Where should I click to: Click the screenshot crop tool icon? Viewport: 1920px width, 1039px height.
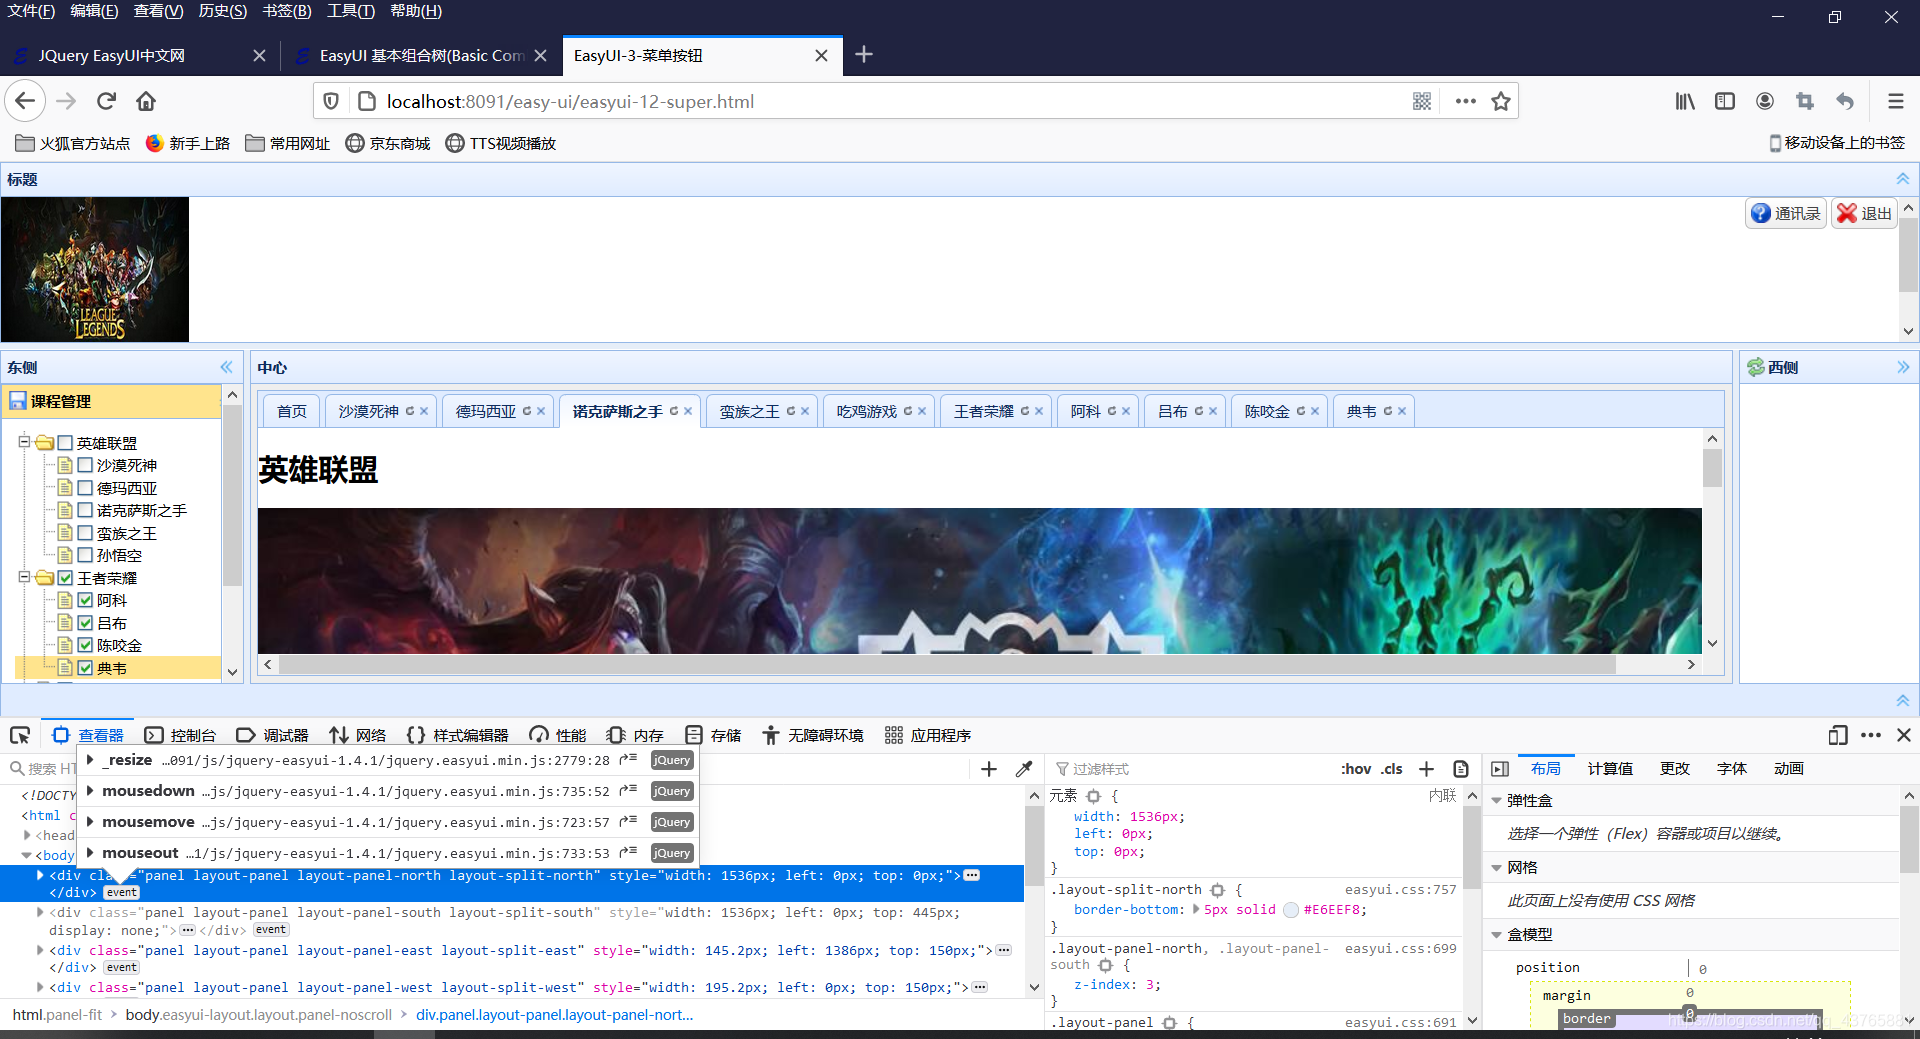(1805, 101)
